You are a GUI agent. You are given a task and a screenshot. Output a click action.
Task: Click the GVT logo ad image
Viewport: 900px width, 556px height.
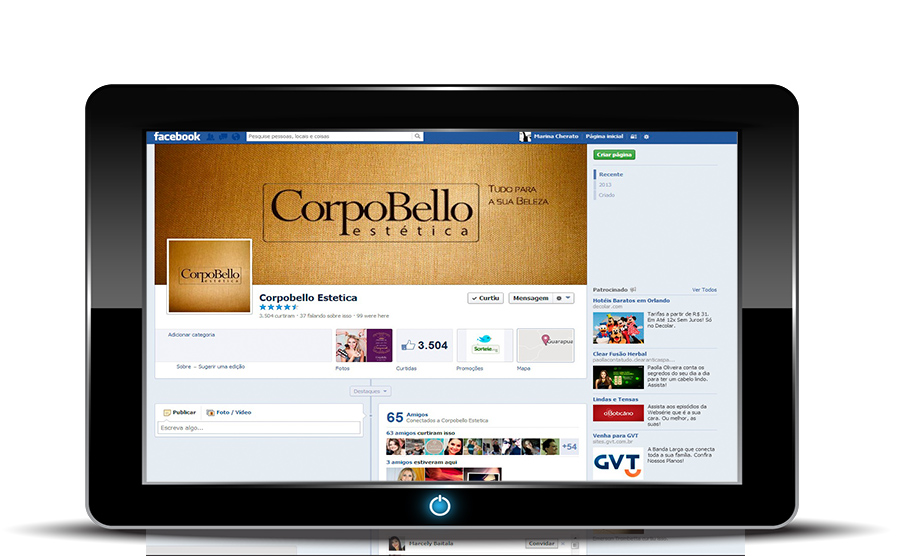[x=618, y=463]
